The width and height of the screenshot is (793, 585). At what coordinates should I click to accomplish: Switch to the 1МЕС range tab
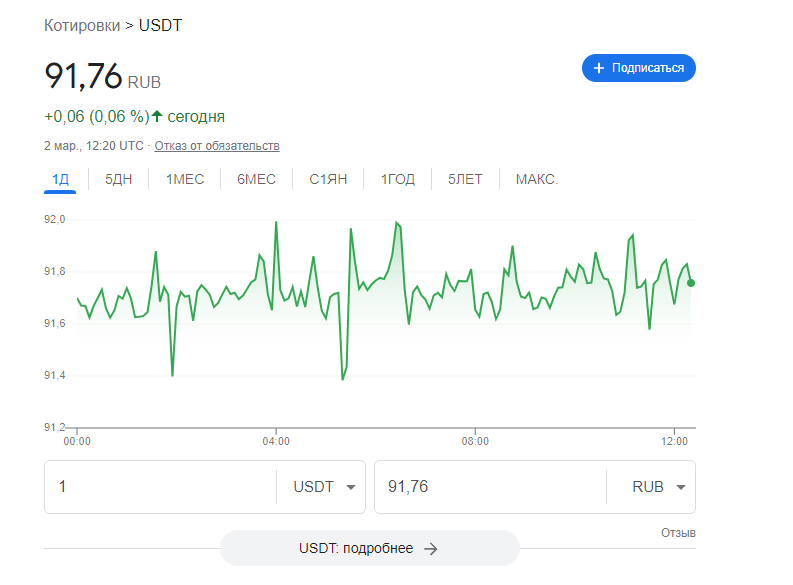[185, 179]
